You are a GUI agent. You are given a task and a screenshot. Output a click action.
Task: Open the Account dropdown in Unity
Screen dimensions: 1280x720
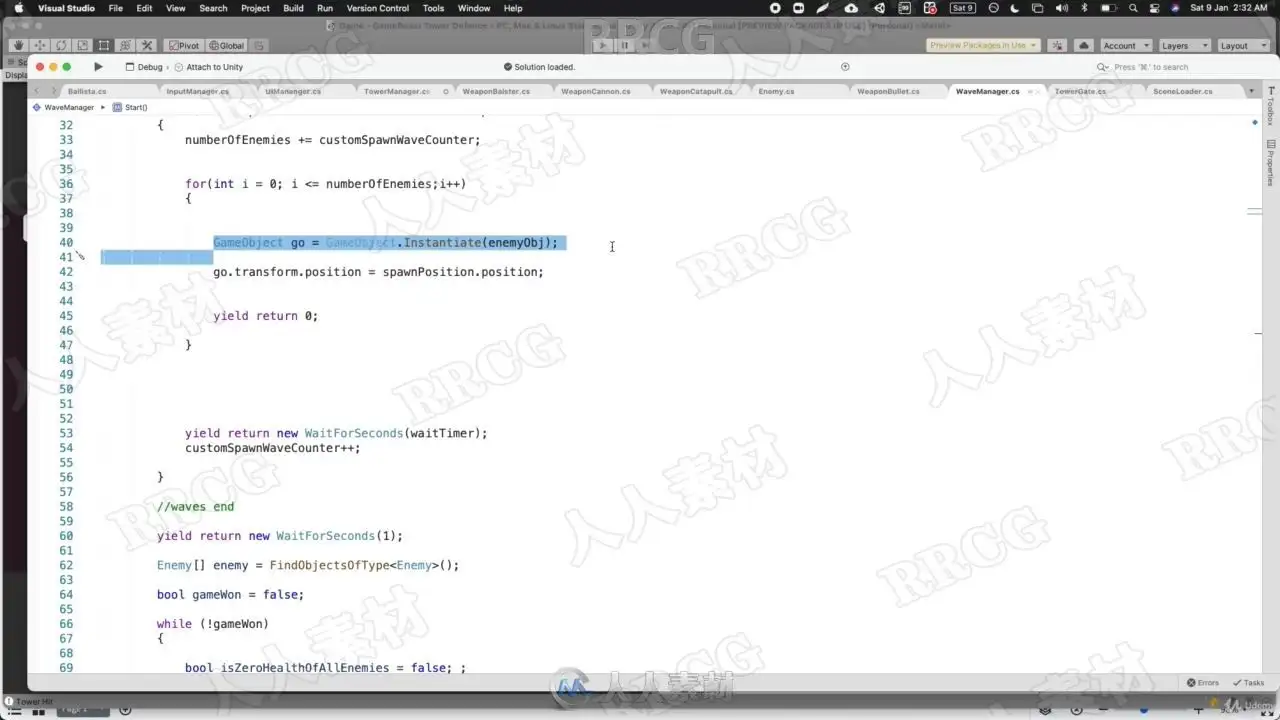[x=1126, y=45]
